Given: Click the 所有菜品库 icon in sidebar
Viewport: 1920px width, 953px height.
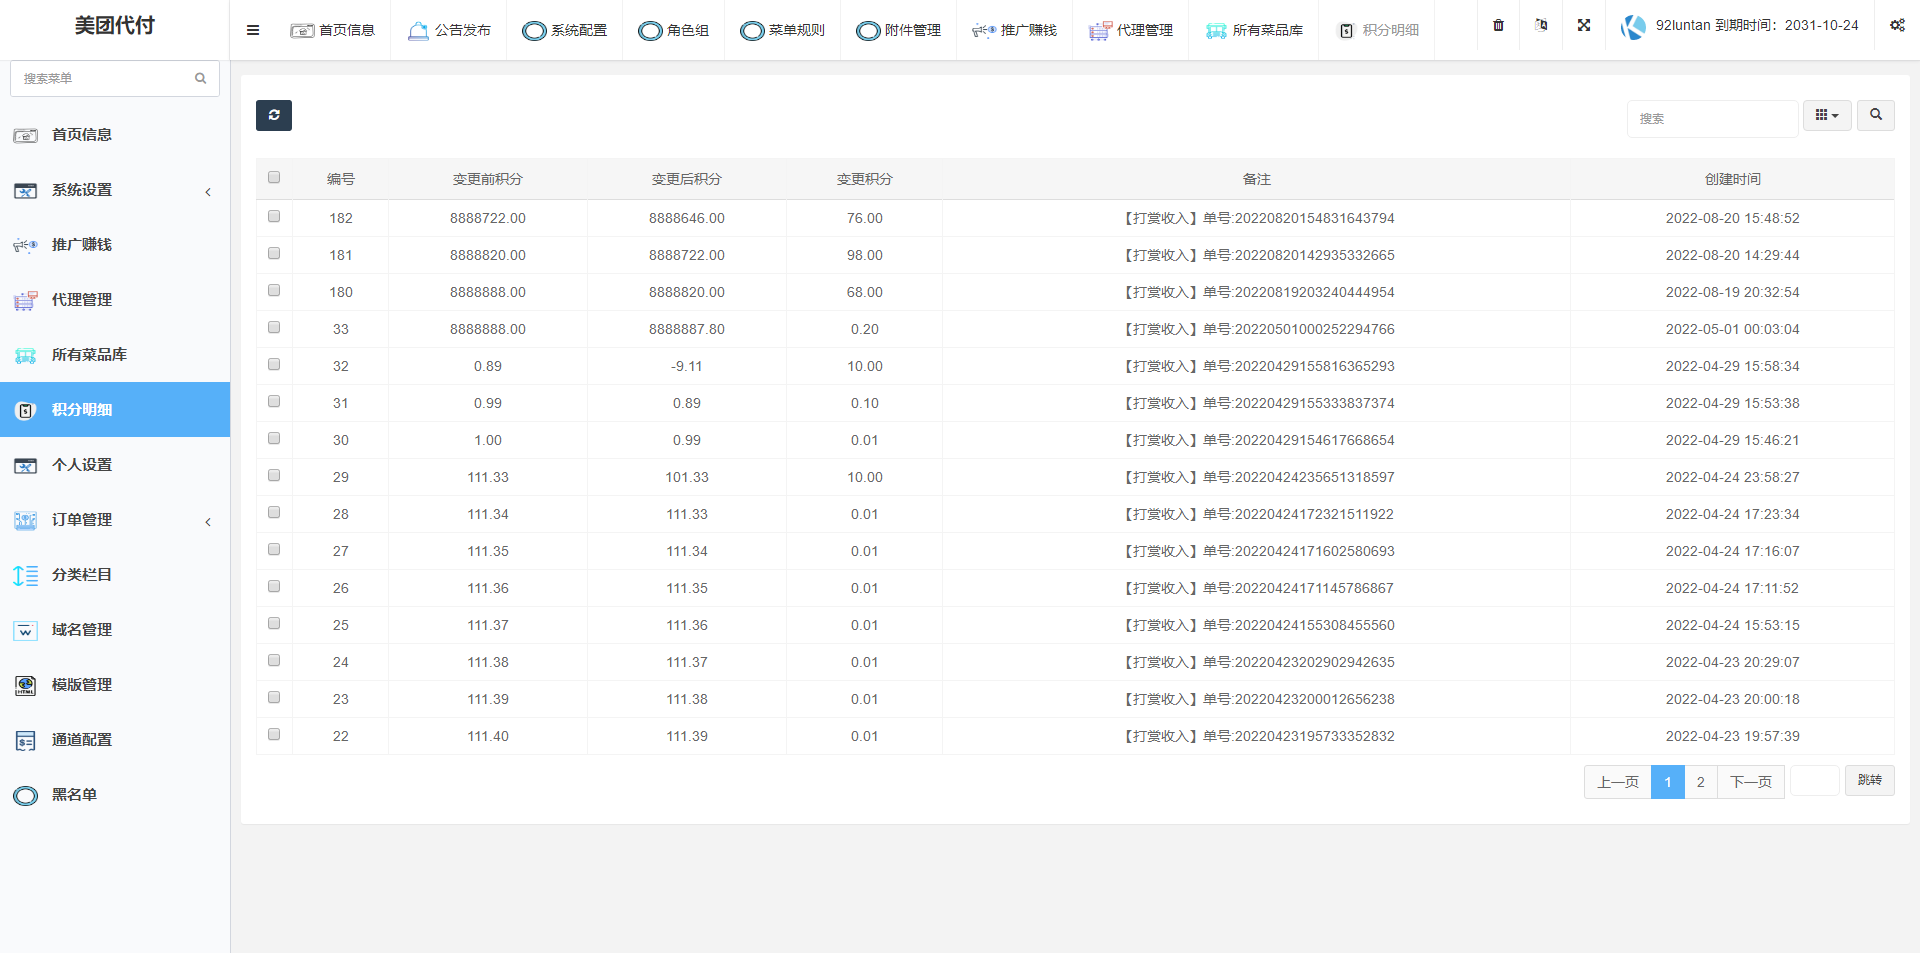Looking at the screenshot, I should pos(26,355).
